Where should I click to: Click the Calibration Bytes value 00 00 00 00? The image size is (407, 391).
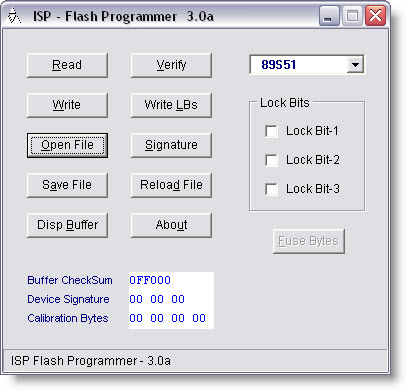pos(167,318)
